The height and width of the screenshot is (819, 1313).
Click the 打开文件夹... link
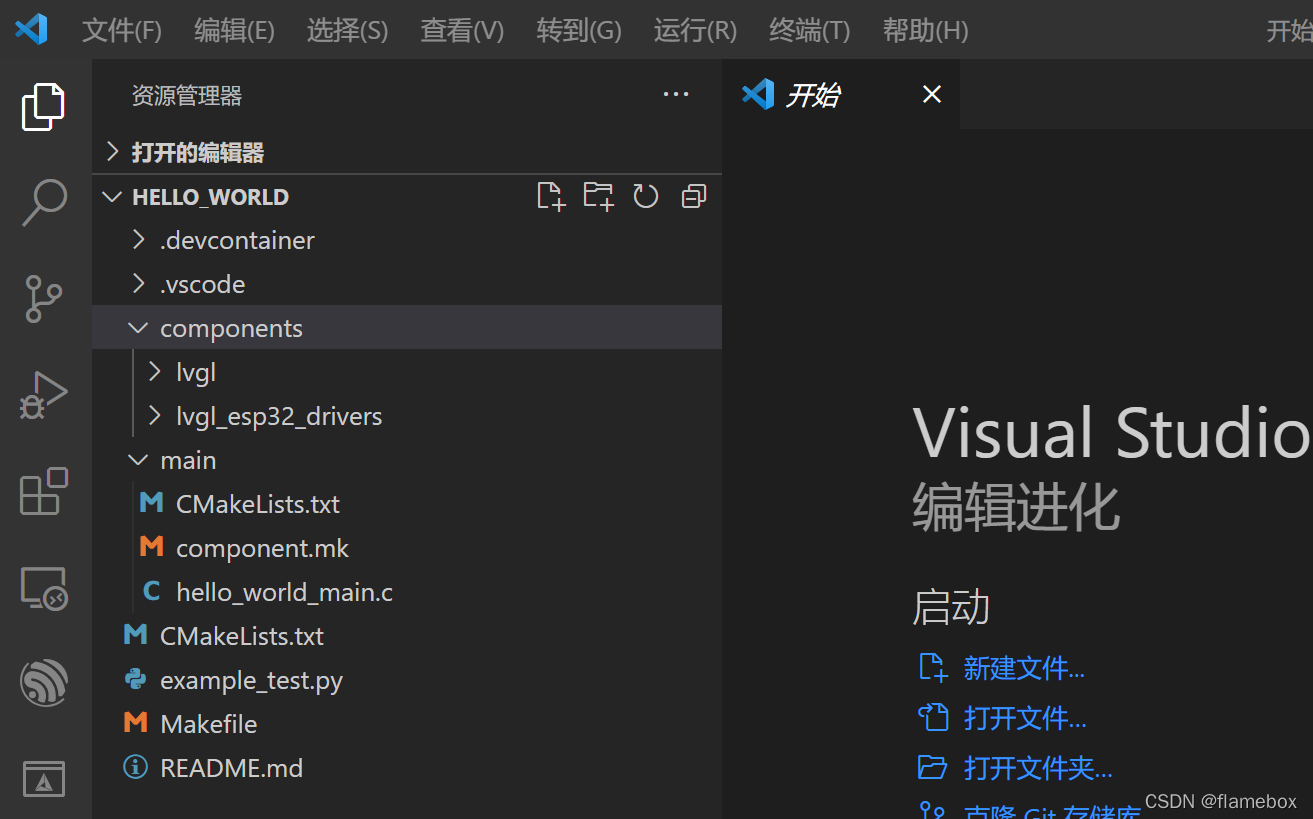pyautogui.click(x=1038, y=768)
